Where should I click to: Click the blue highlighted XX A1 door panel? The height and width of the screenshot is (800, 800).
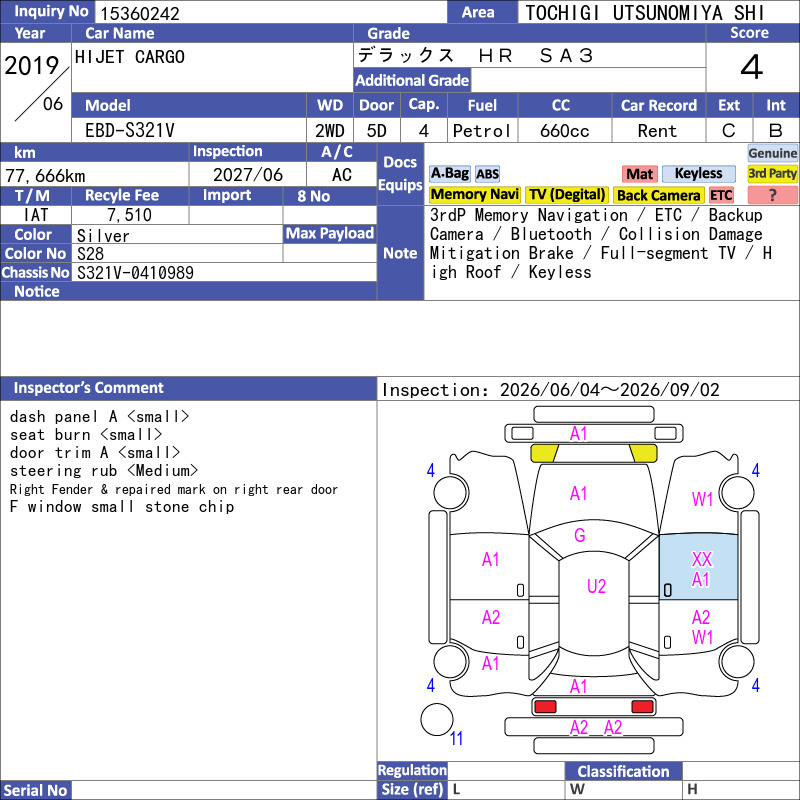coord(698,567)
